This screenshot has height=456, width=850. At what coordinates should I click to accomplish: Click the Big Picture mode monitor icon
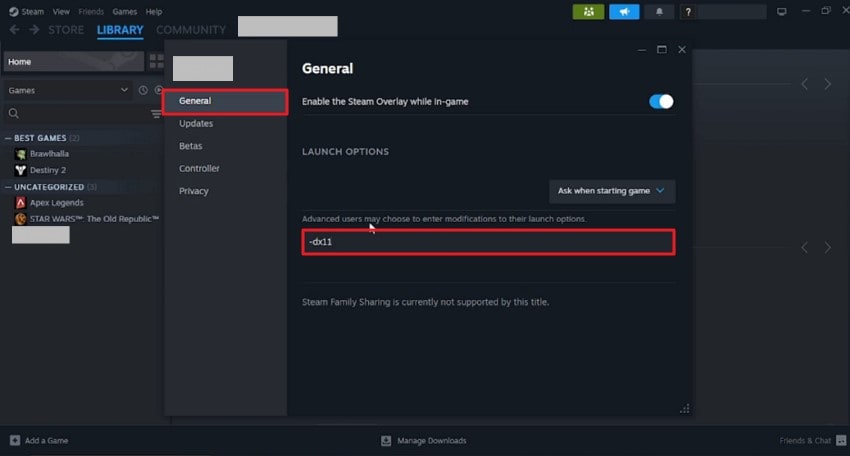click(x=781, y=11)
